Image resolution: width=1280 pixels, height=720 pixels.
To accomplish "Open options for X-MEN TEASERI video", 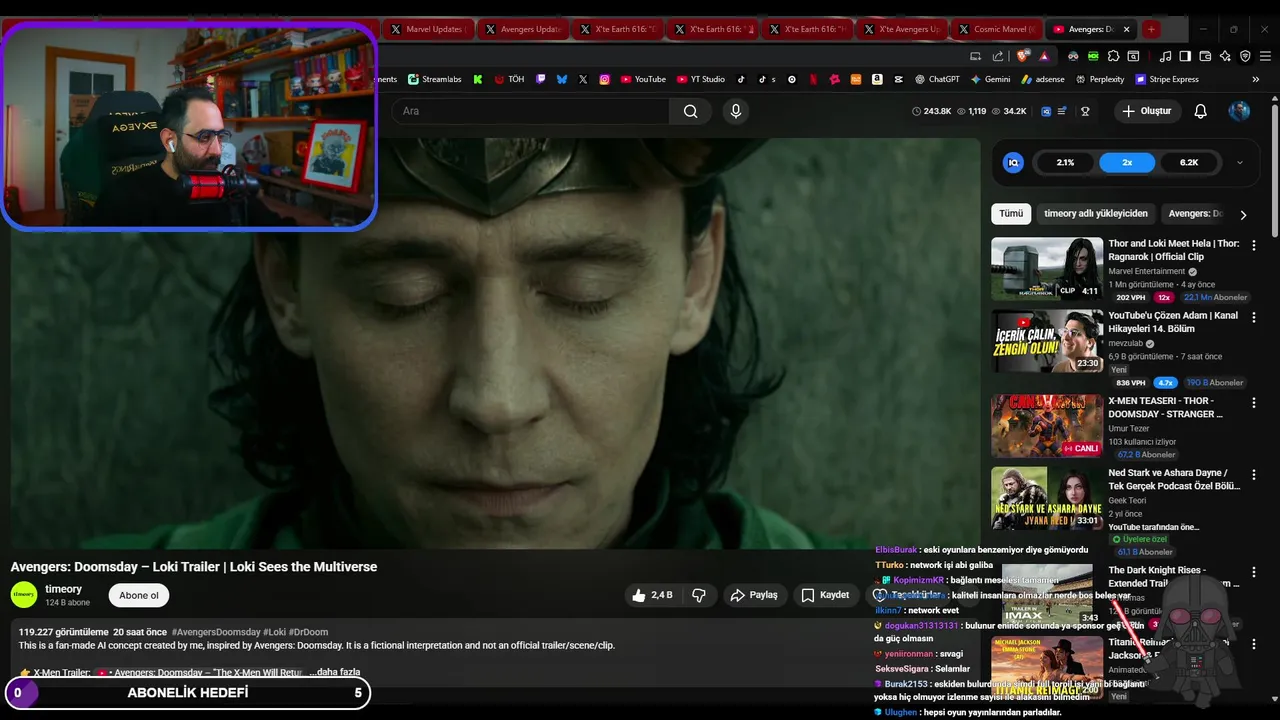I will coord(1254,402).
